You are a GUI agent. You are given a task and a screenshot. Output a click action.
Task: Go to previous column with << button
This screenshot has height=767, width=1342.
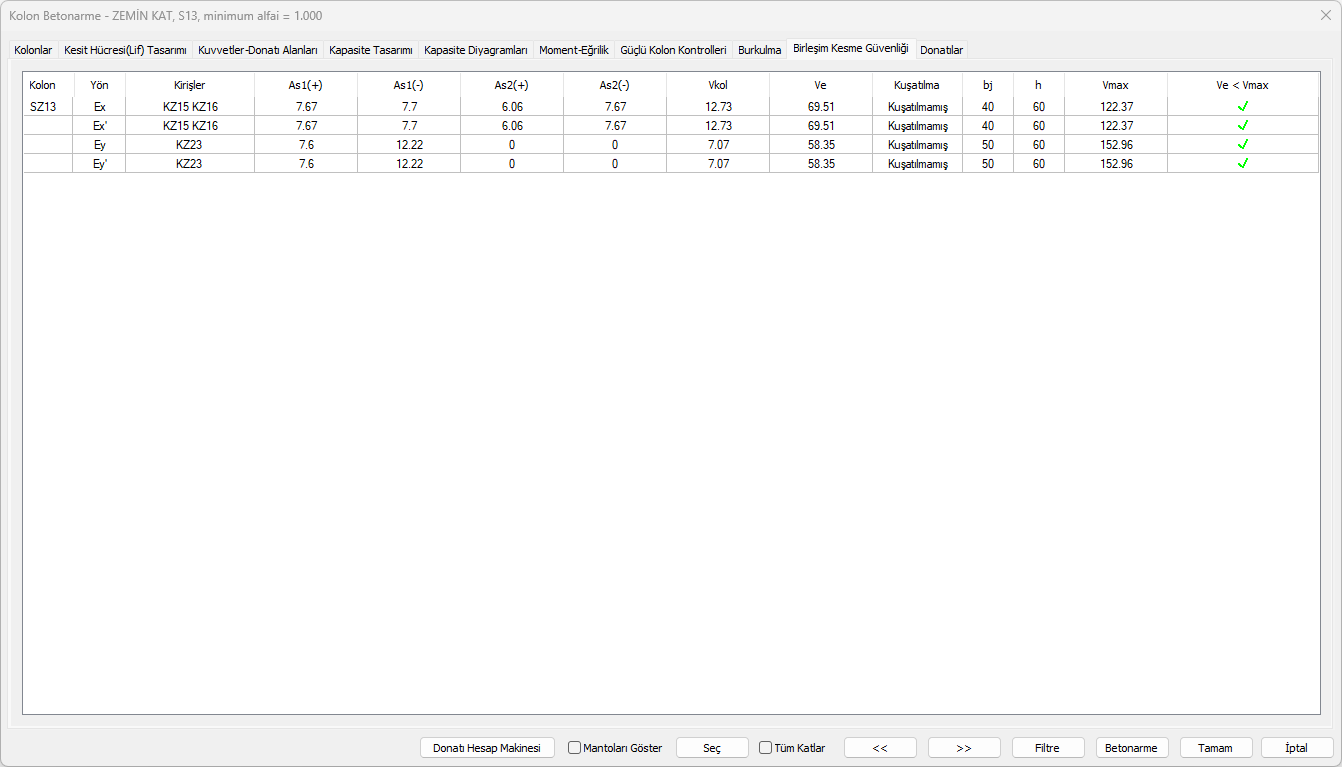(880, 748)
